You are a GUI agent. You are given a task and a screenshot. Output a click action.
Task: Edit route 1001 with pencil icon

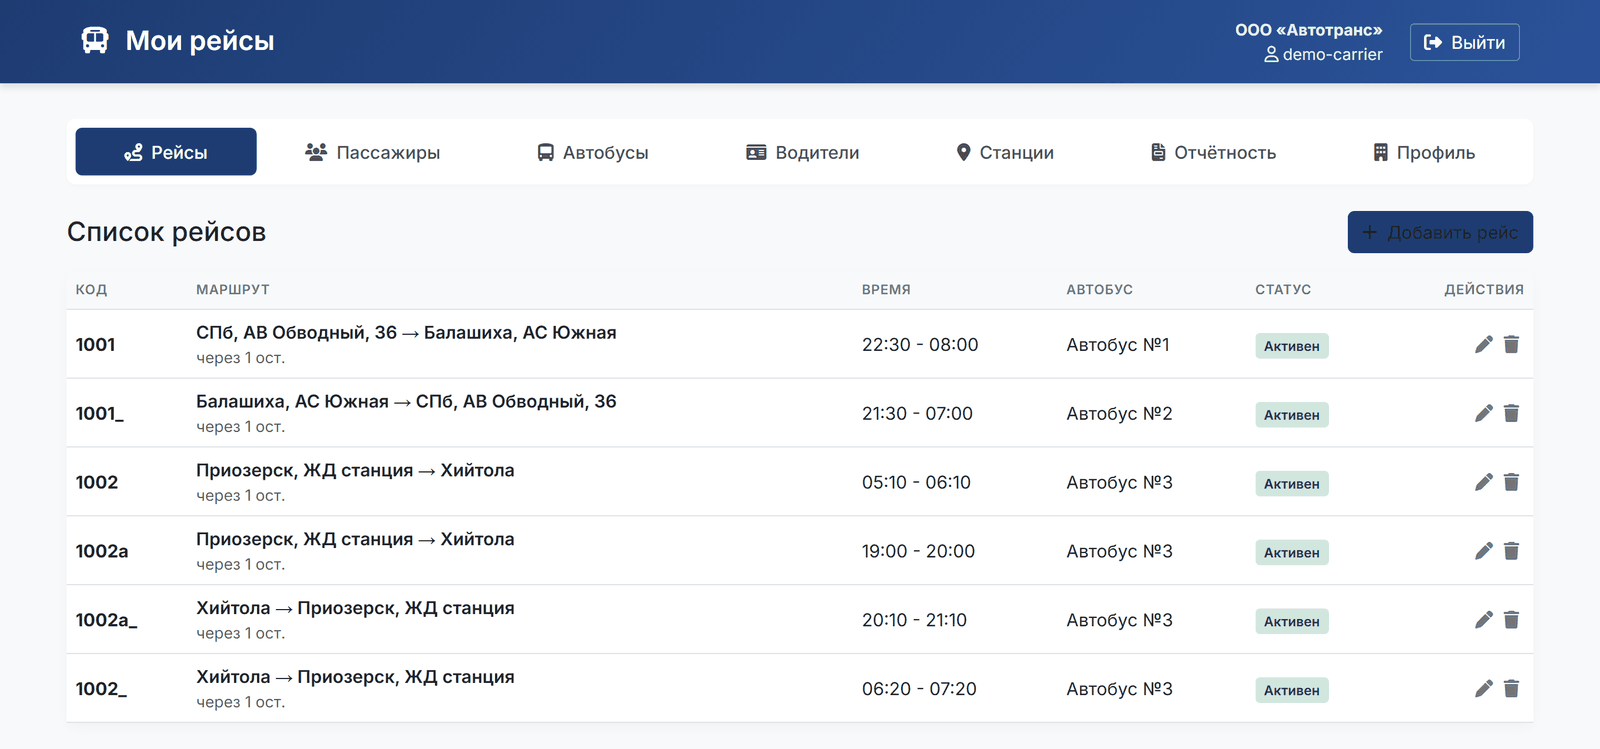(1483, 344)
